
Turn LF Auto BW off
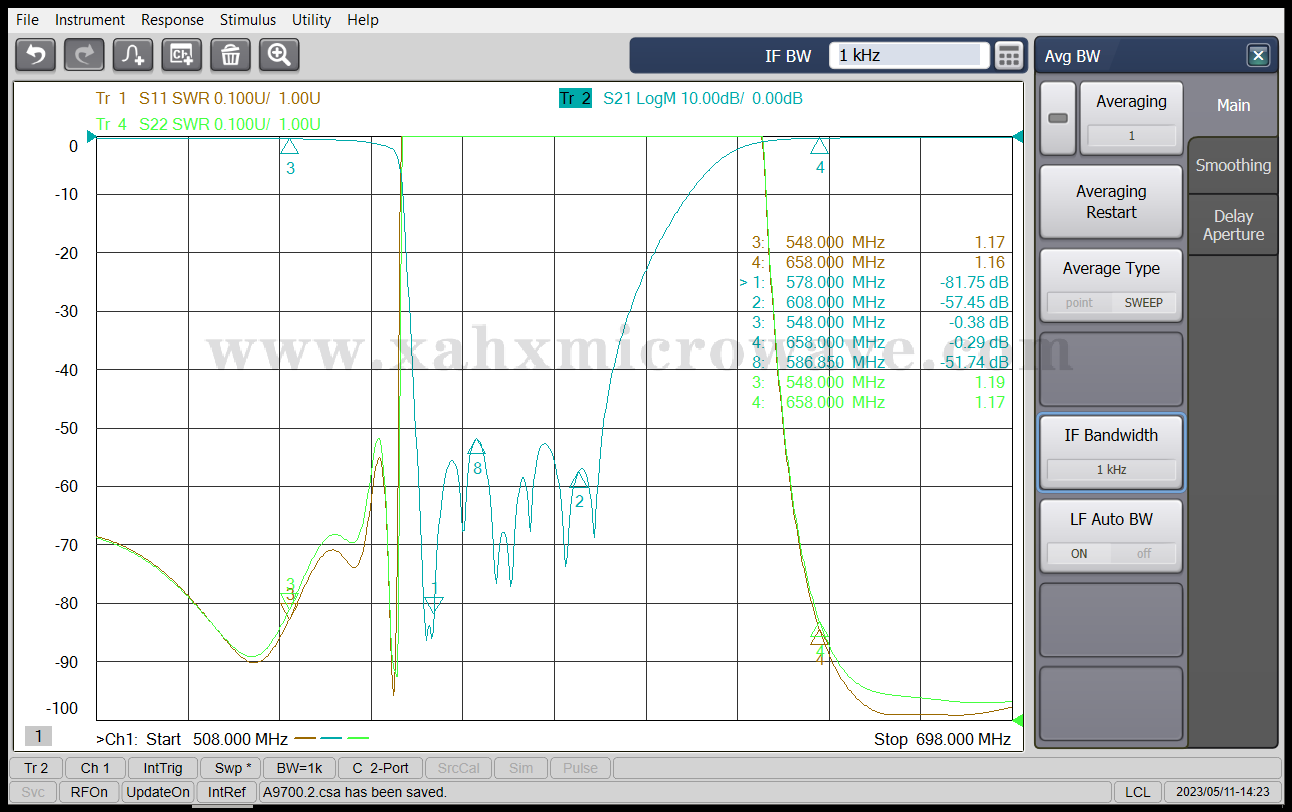tap(1143, 553)
